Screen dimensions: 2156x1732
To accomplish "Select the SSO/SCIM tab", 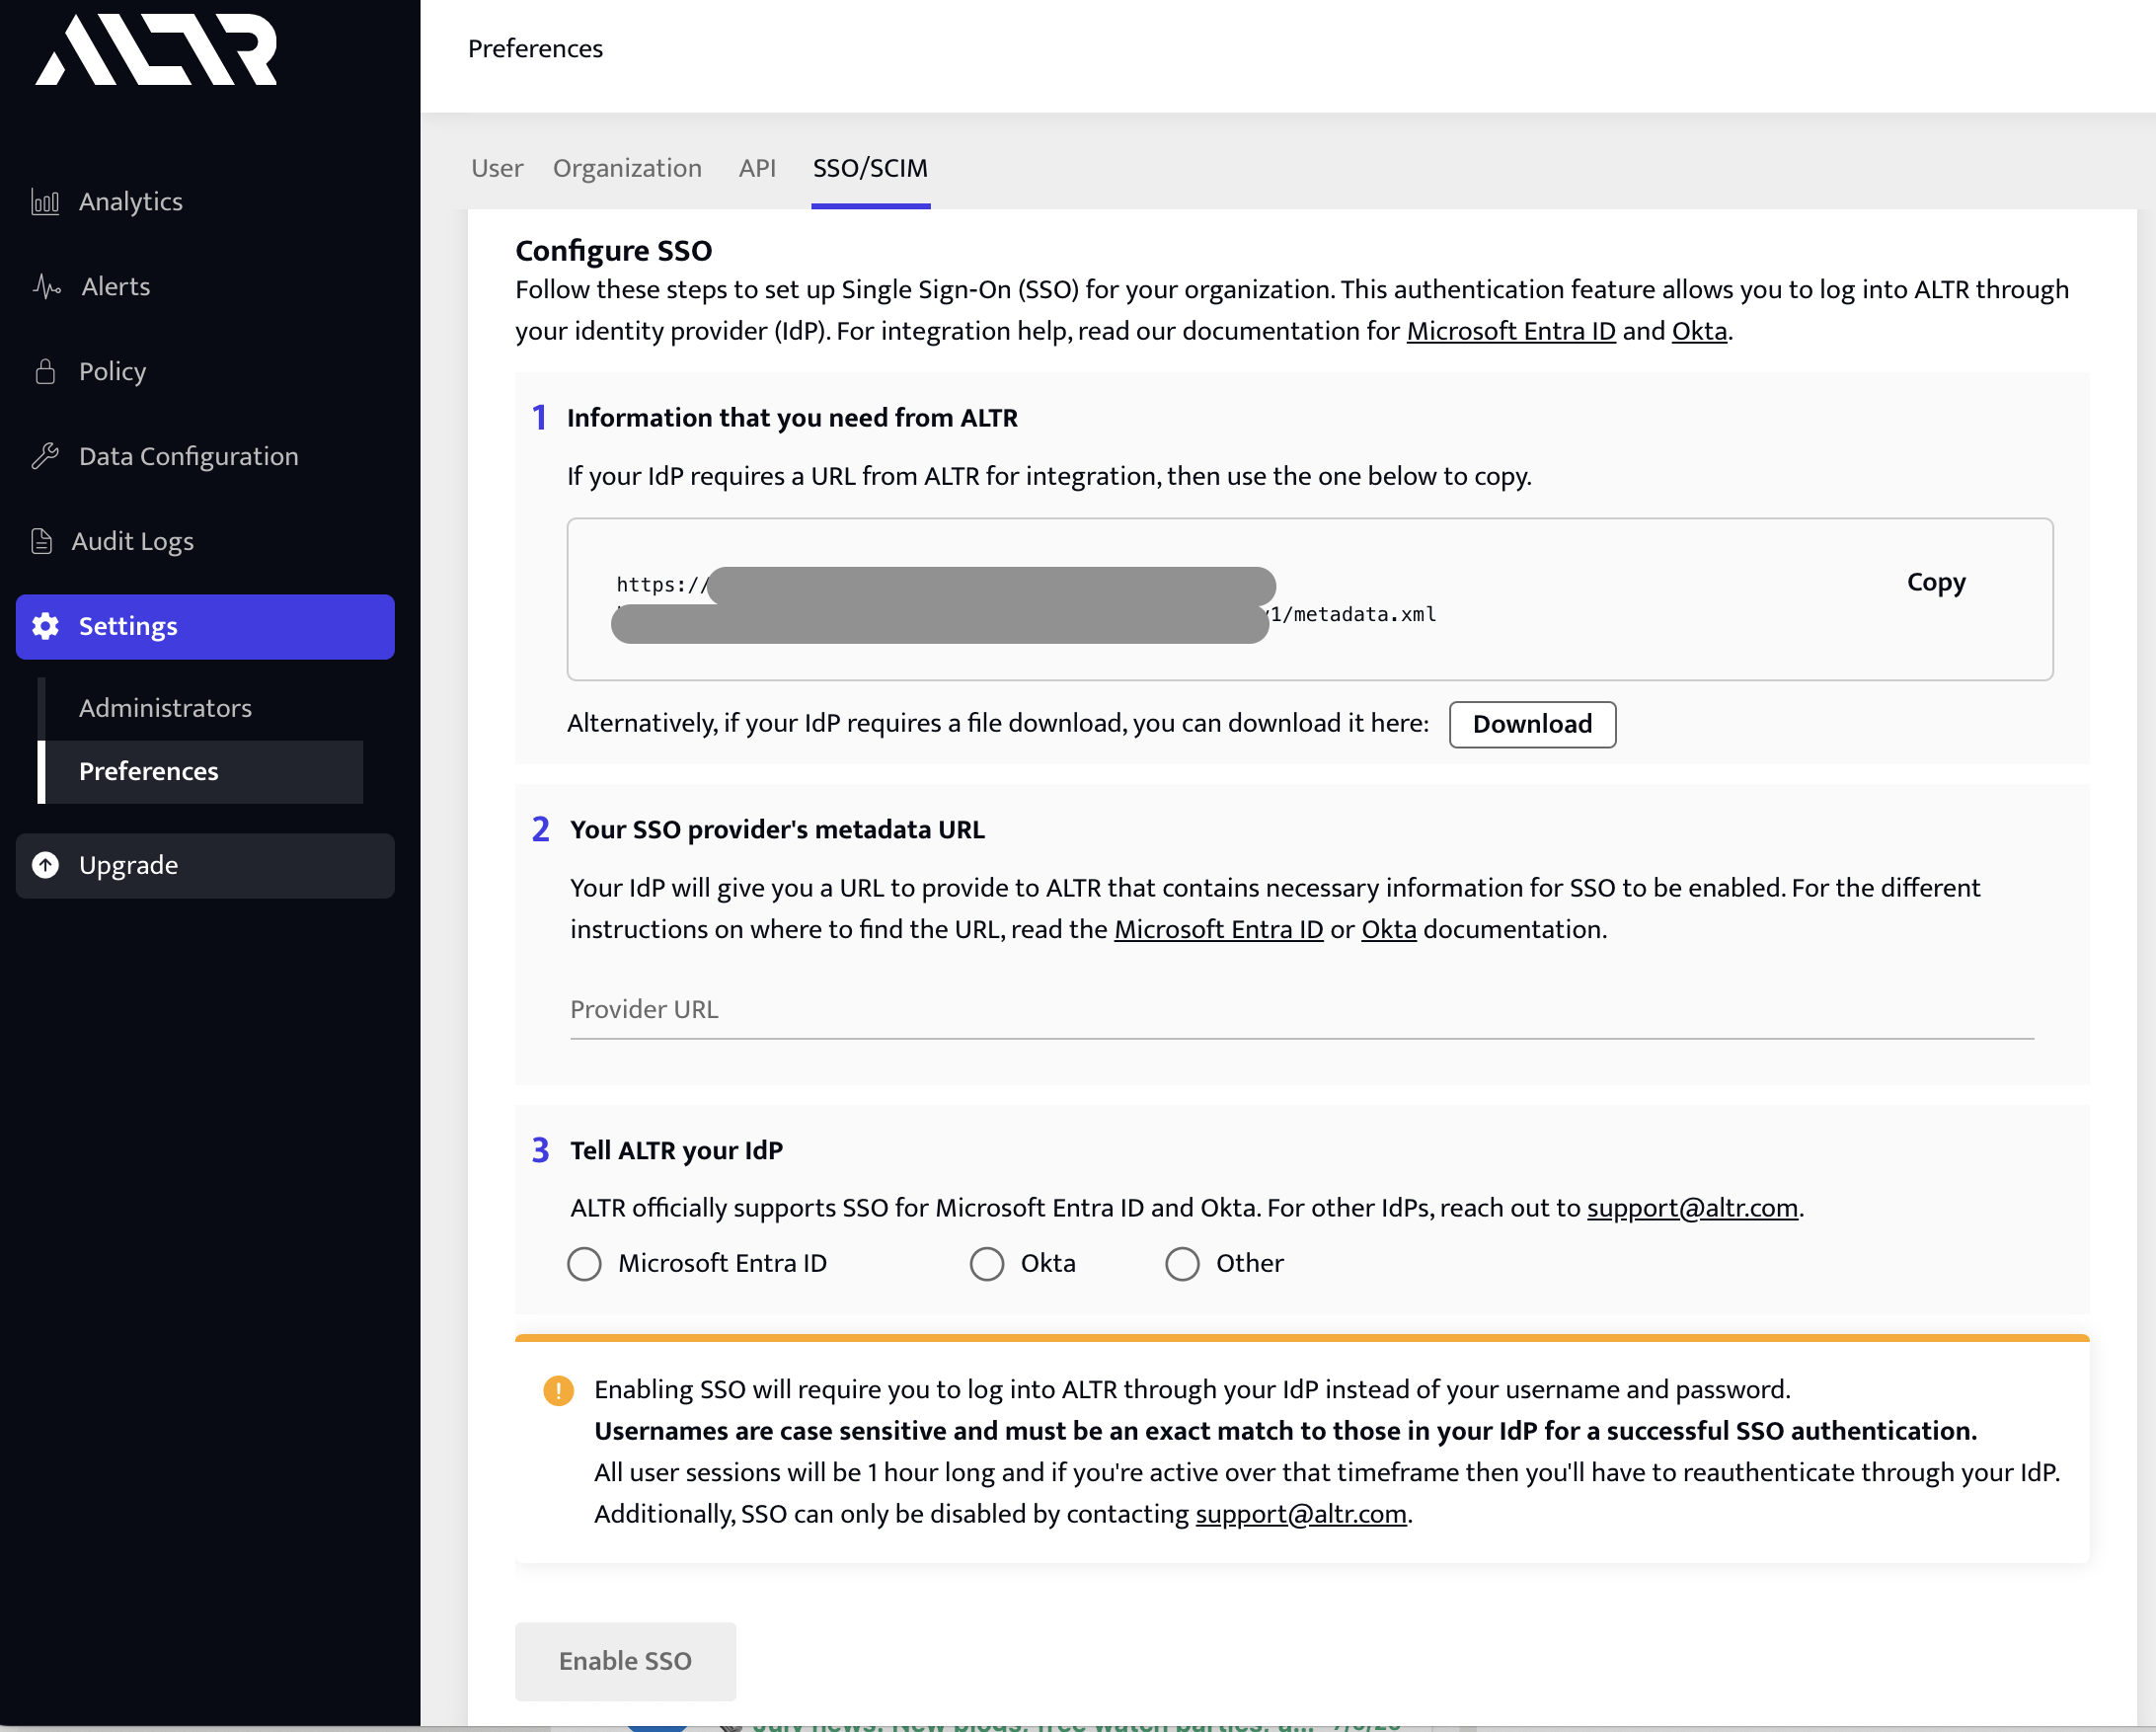I will [870, 168].
